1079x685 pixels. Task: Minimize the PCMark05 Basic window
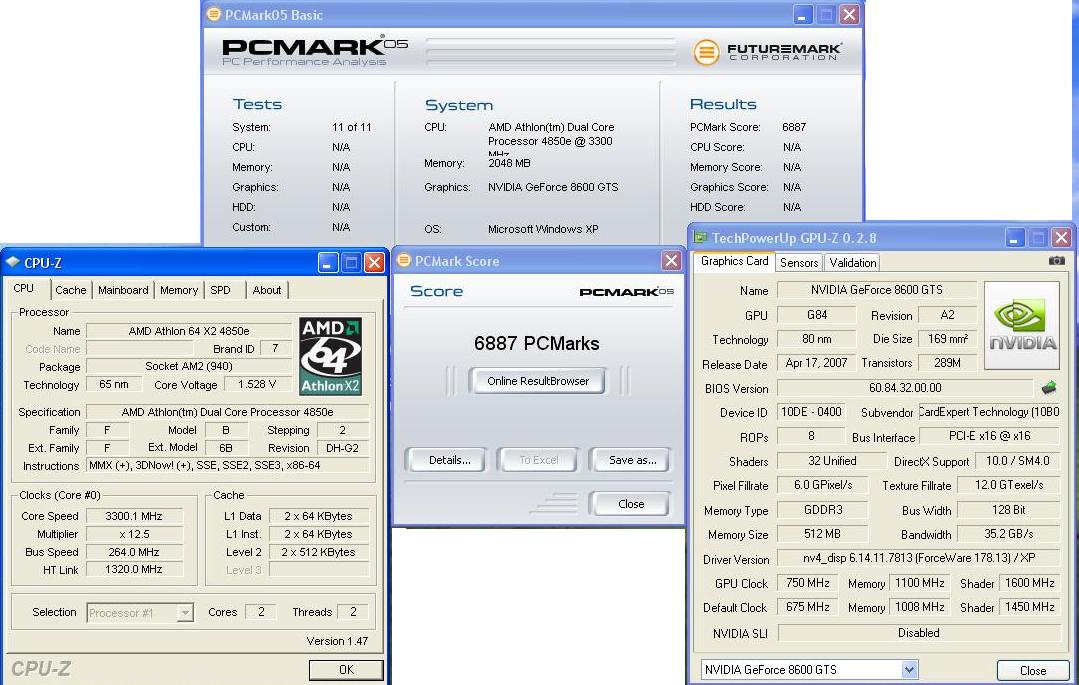tap(802, 14)
